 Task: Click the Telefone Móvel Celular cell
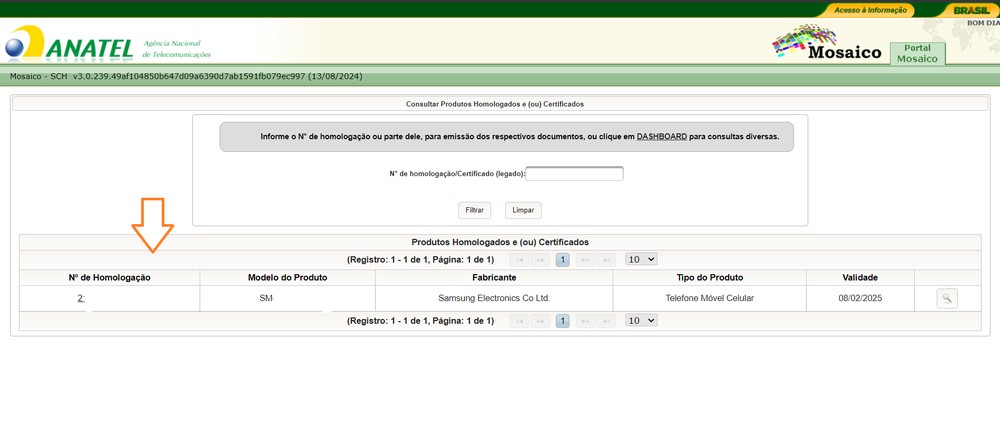click(710, 298)
